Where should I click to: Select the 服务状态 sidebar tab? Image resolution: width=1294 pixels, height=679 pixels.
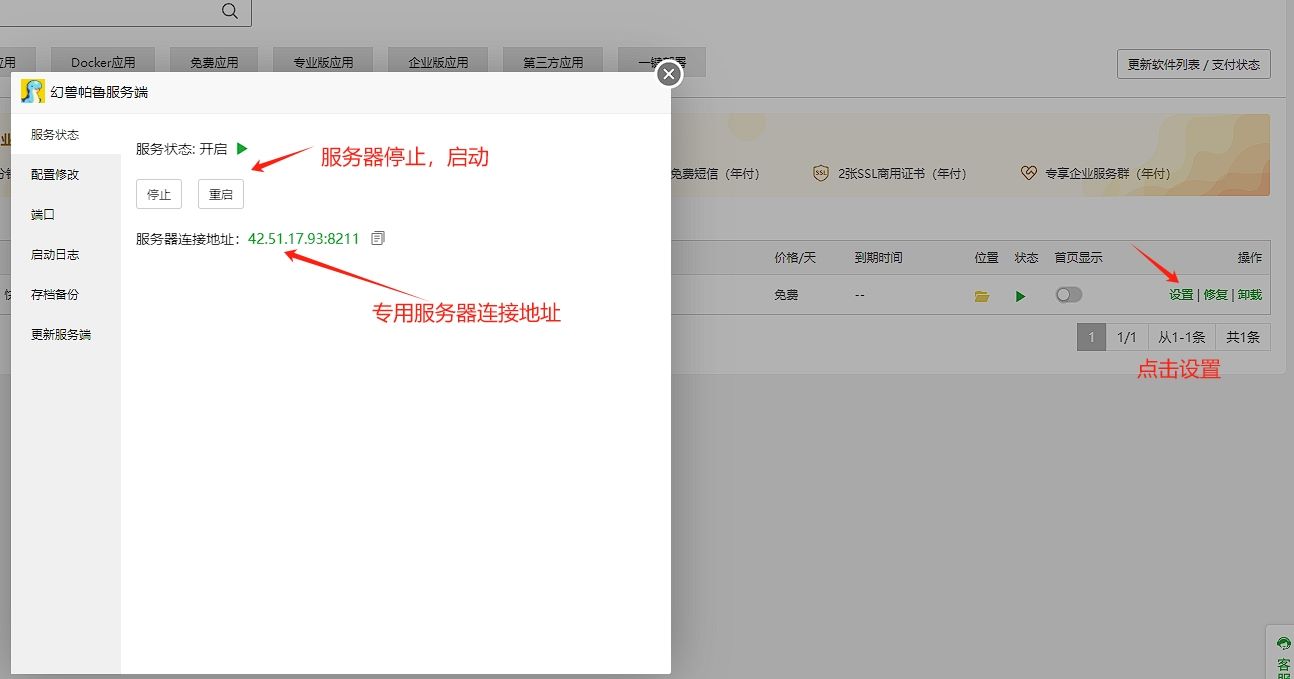(66, 134)
